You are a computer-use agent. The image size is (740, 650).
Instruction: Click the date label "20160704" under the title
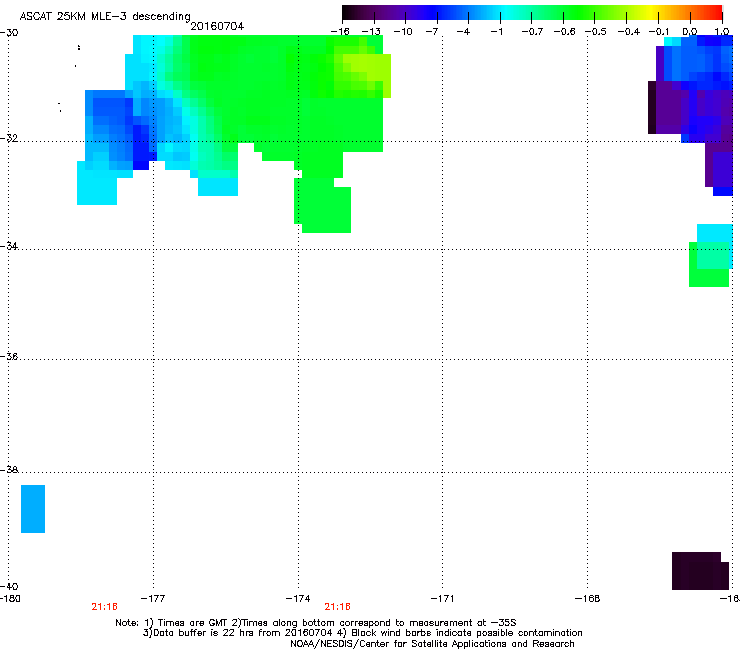tap(217, 26)
